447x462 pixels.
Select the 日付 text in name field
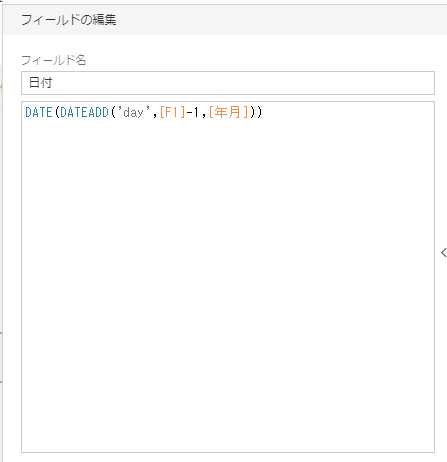tap(41, 82)
